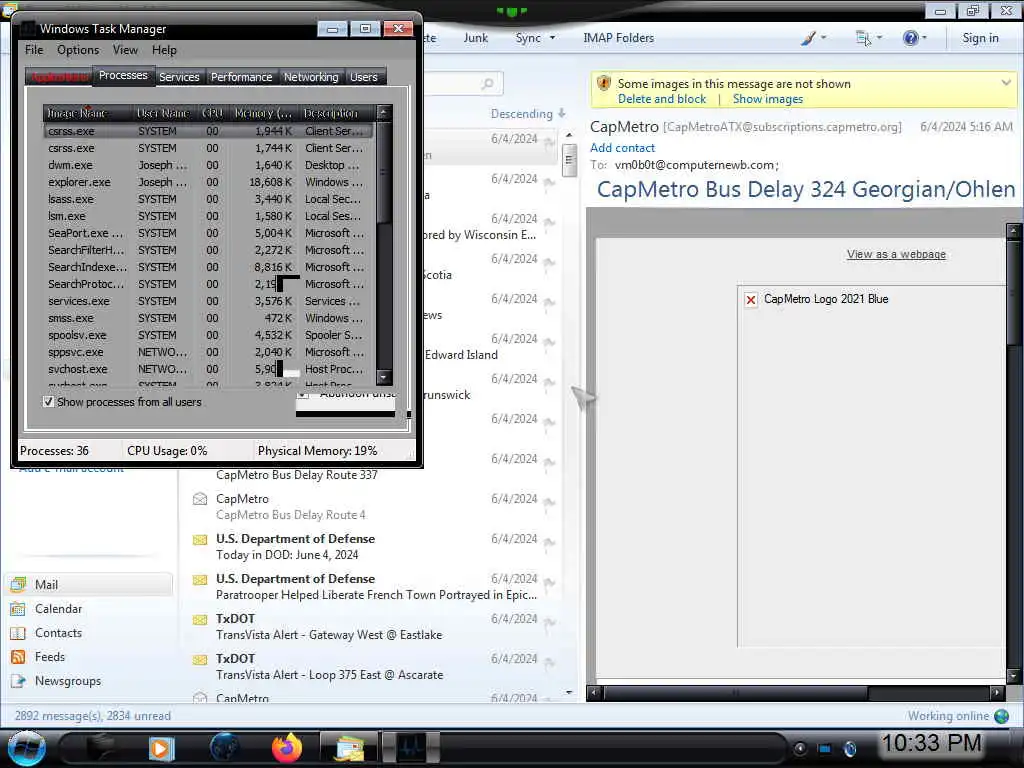The width and height of the screenshot is (1024, 768).
Task: Click the reading pane horizontal scrollbar thumb
Action: [x=735, y=692]
